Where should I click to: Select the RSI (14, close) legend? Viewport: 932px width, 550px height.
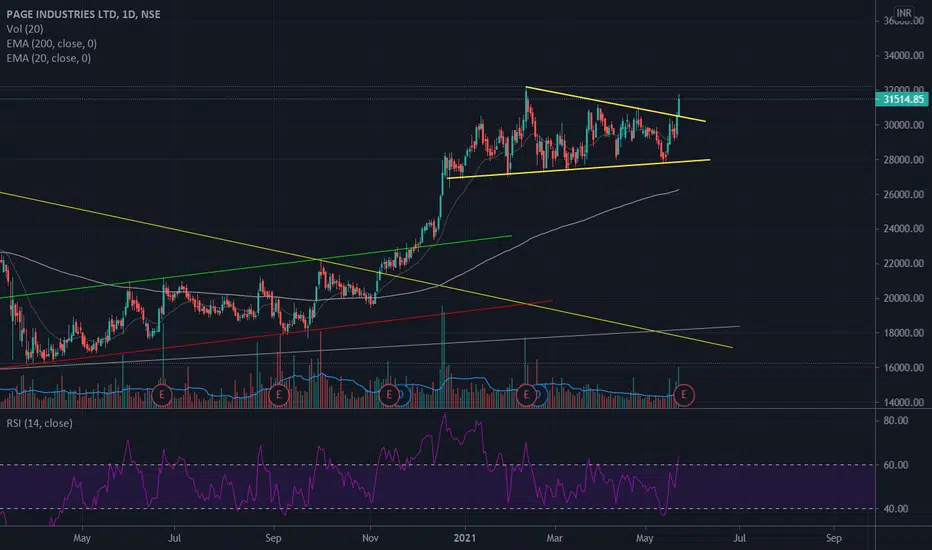(39, 423)
